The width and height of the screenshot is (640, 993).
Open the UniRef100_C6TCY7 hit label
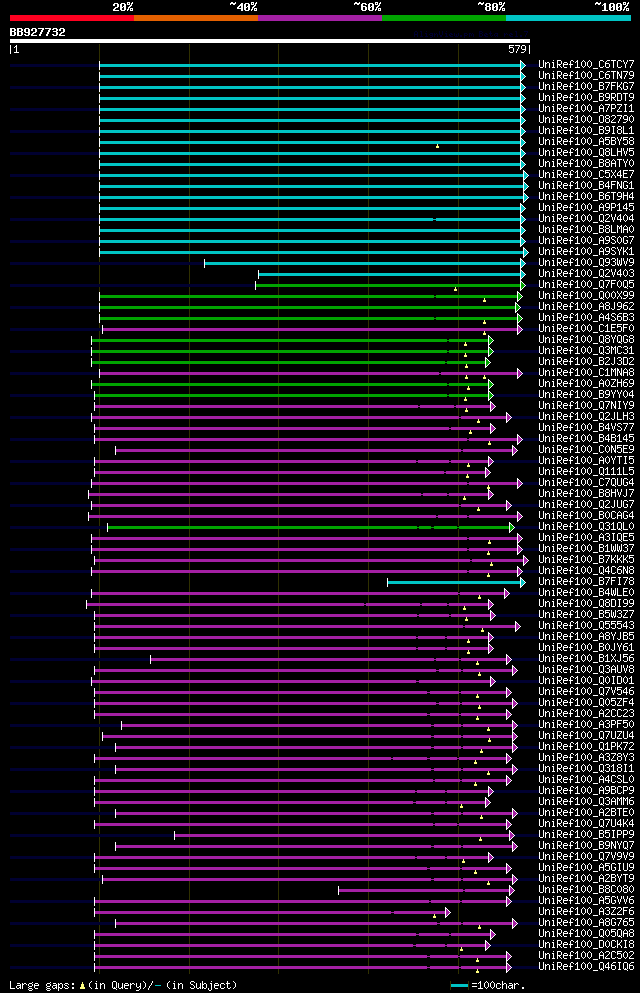[x=586, y=65]
